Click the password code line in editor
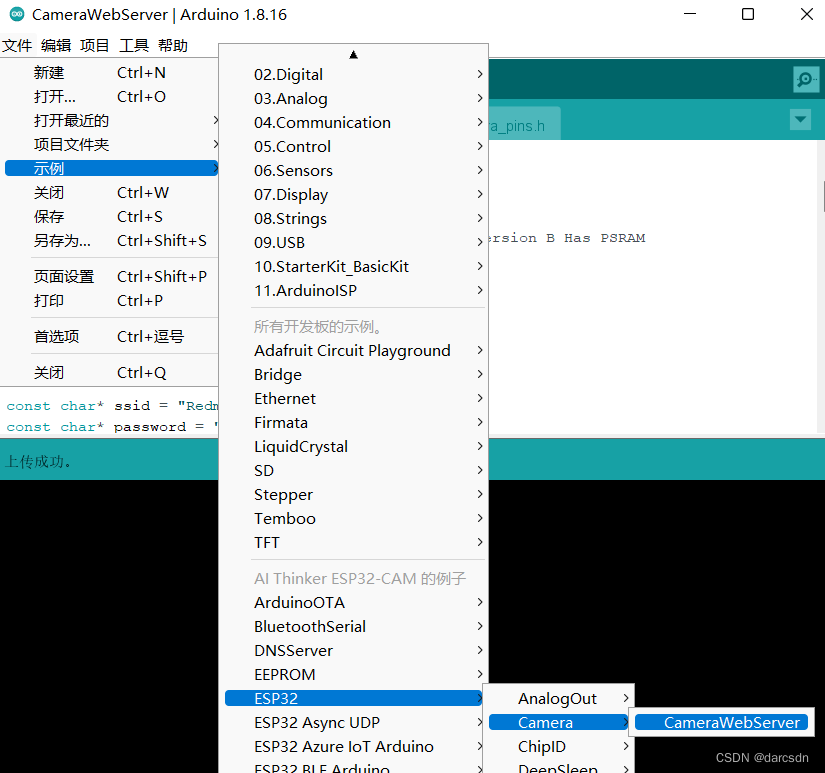This screenshot has width=825, height=773. point(112,427)
